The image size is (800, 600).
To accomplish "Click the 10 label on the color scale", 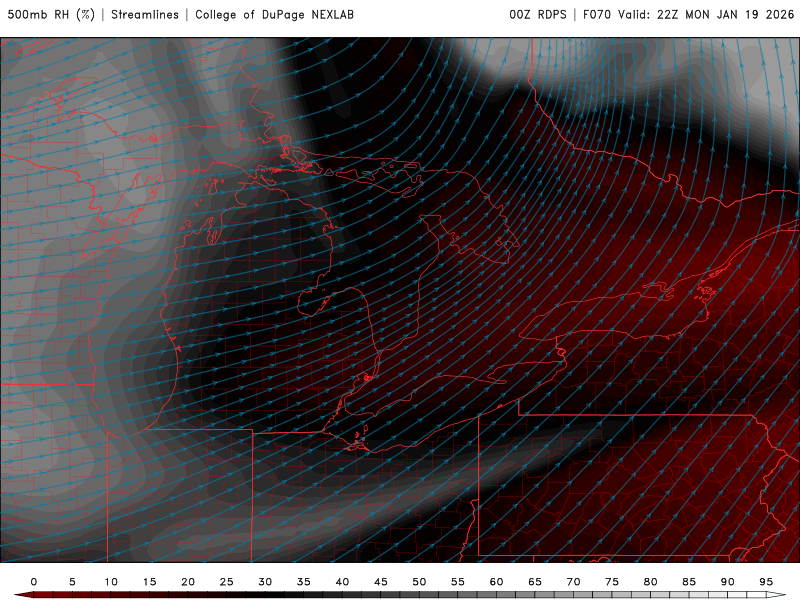I will point(111,582).
